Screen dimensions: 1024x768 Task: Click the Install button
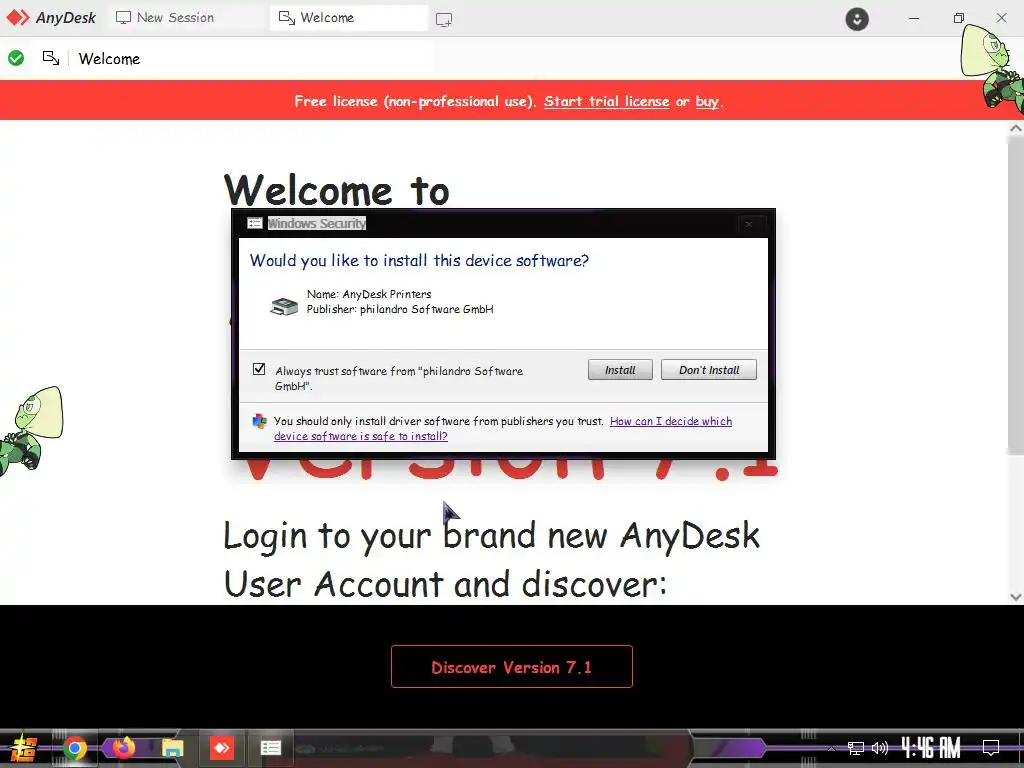pyautogui.click(x=620, y=370)
